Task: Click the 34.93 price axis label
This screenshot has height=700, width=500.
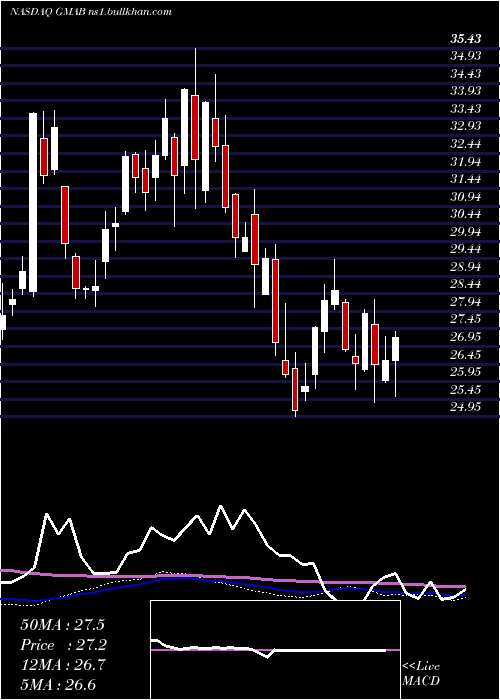Action: [x=466, y=56]
